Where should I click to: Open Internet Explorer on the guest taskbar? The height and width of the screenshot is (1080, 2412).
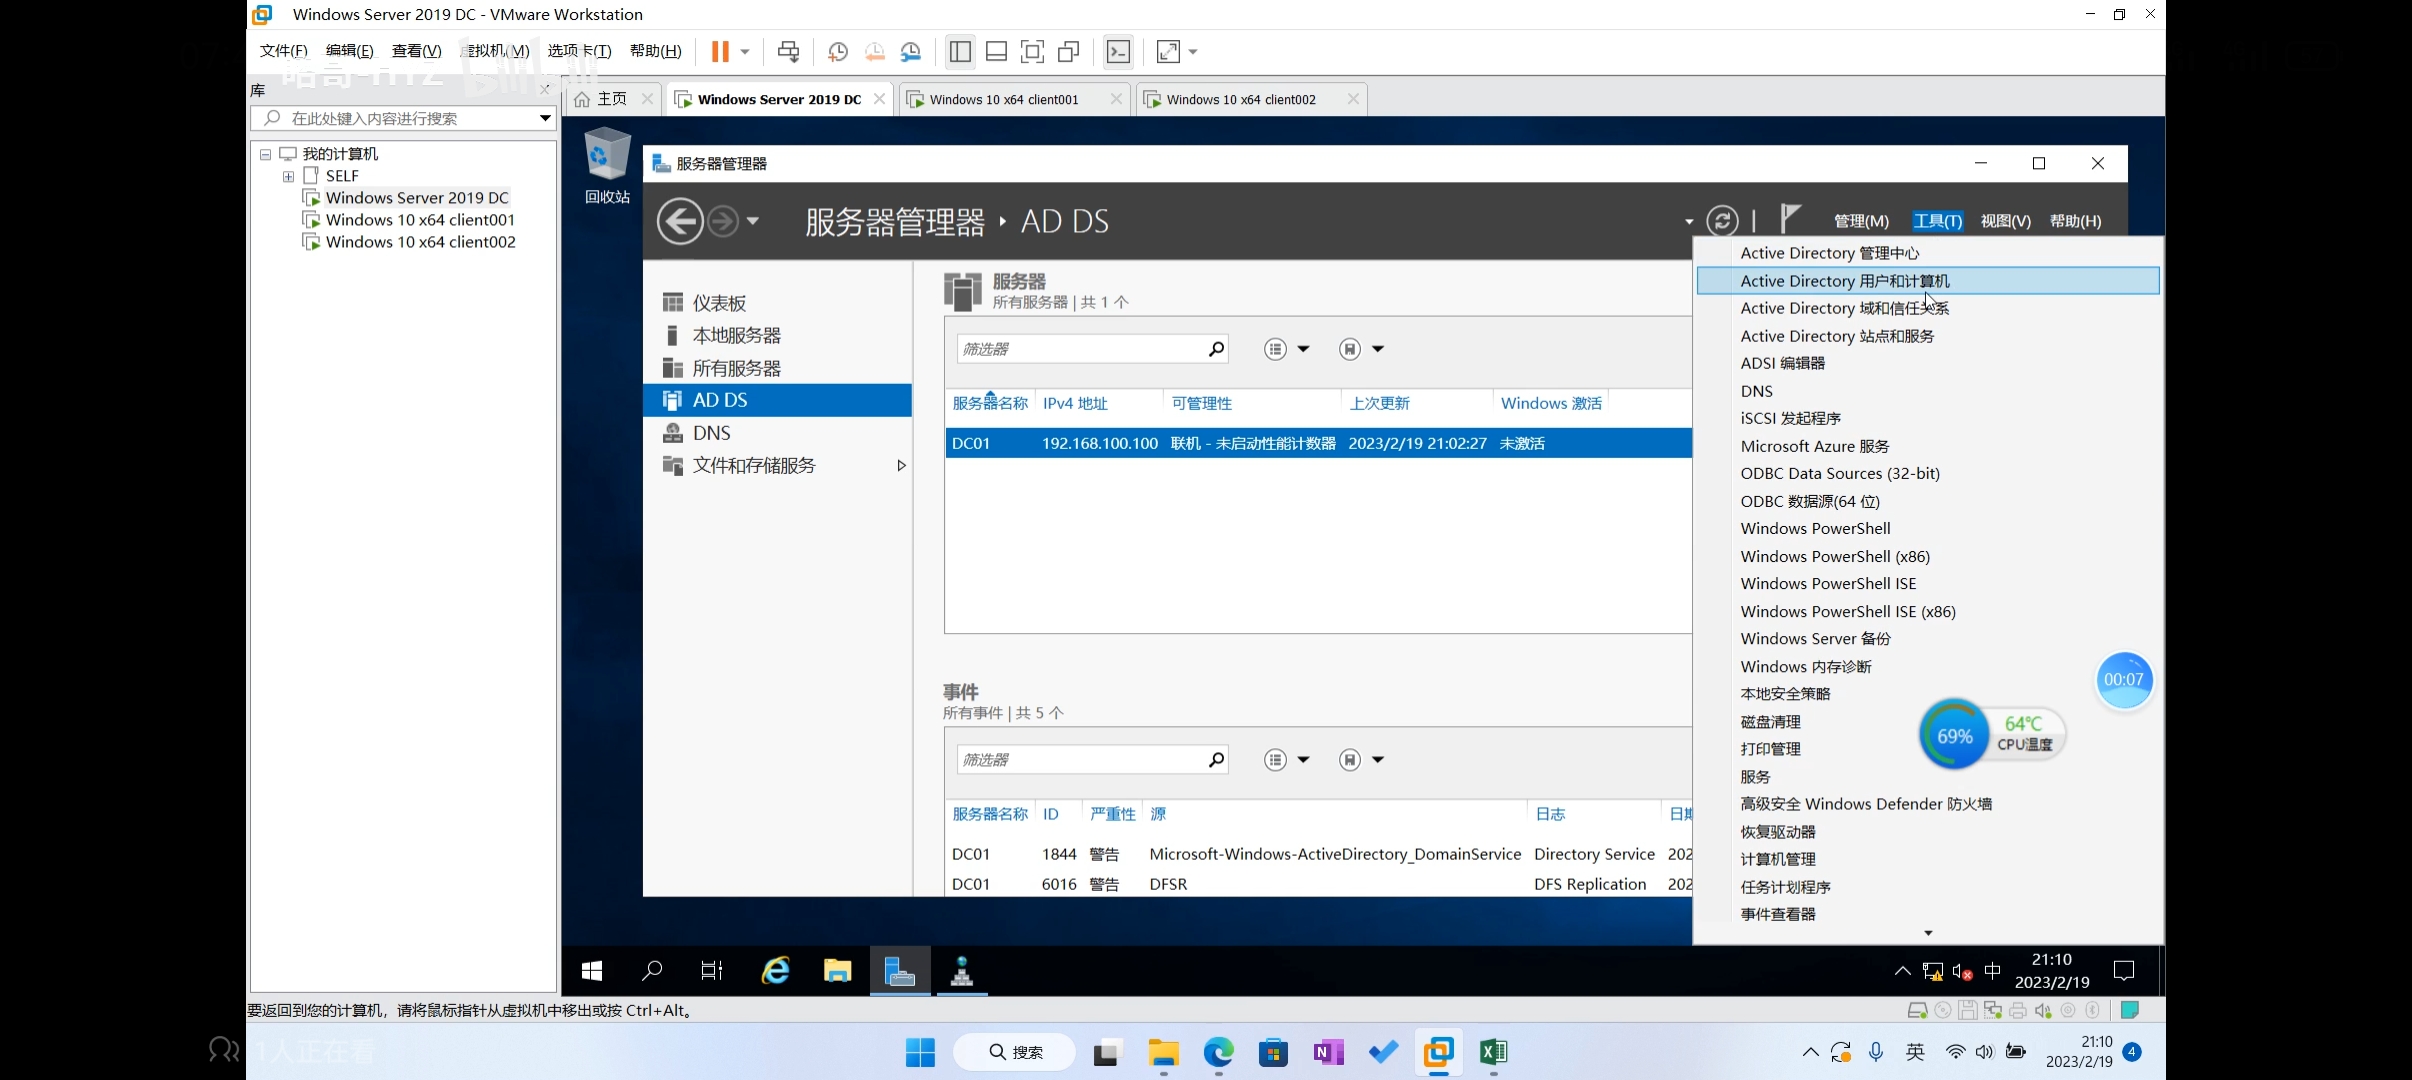776,970
